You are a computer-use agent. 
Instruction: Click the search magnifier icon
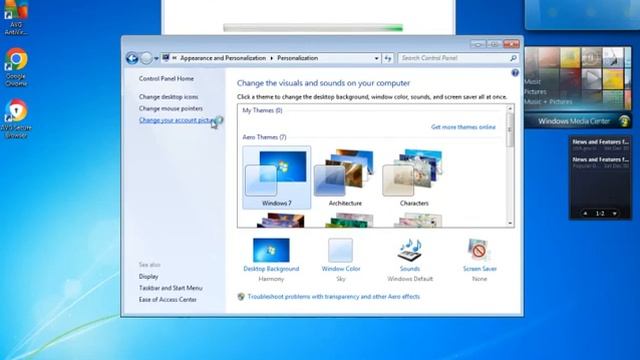(x=513, y=58)
